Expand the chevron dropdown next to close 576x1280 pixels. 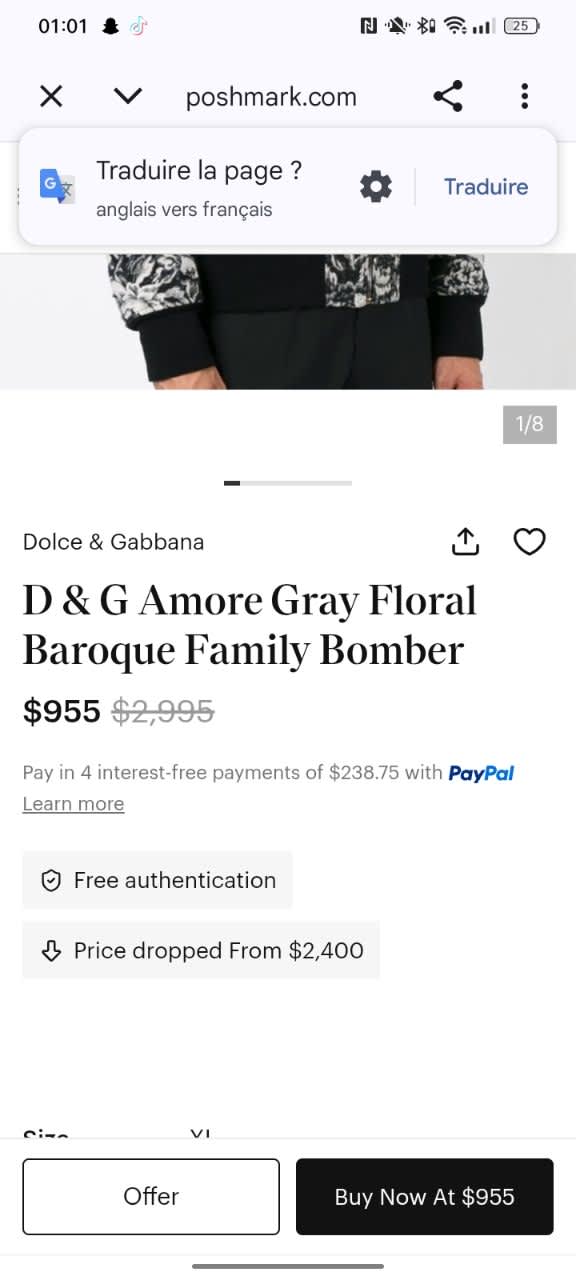click(128, 96)
